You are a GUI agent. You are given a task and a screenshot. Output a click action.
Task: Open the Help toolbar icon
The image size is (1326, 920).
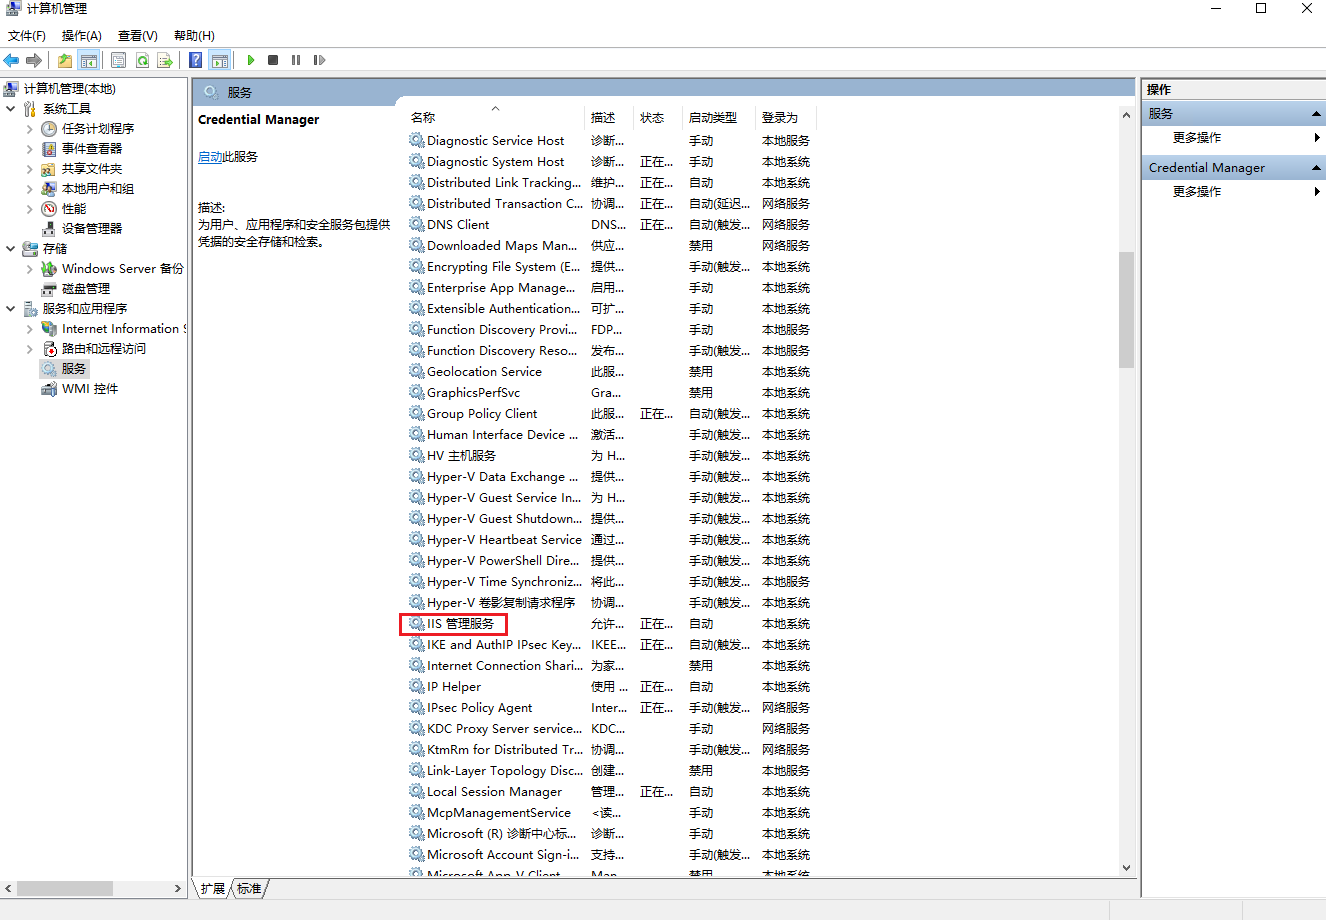click(196, 60)
